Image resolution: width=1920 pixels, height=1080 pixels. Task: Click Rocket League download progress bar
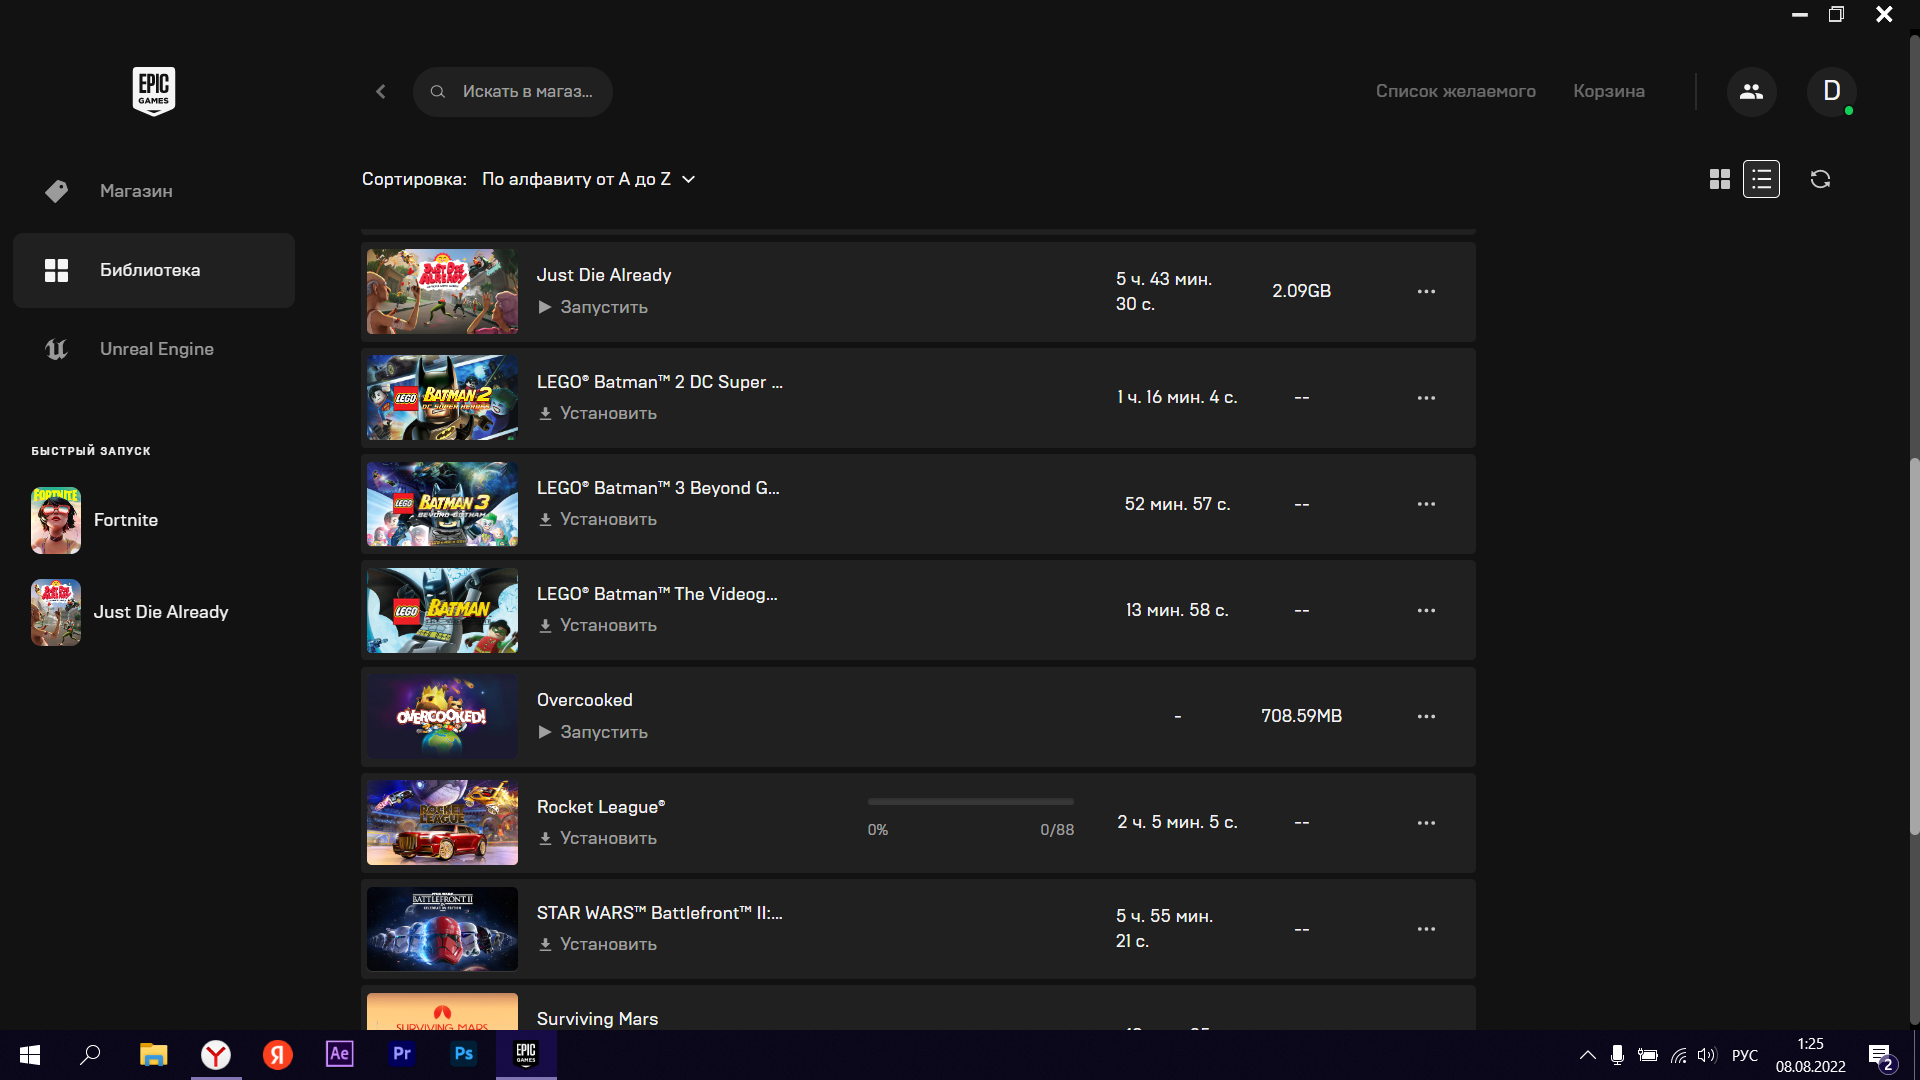pyautogui.click(x=970, y=802)
